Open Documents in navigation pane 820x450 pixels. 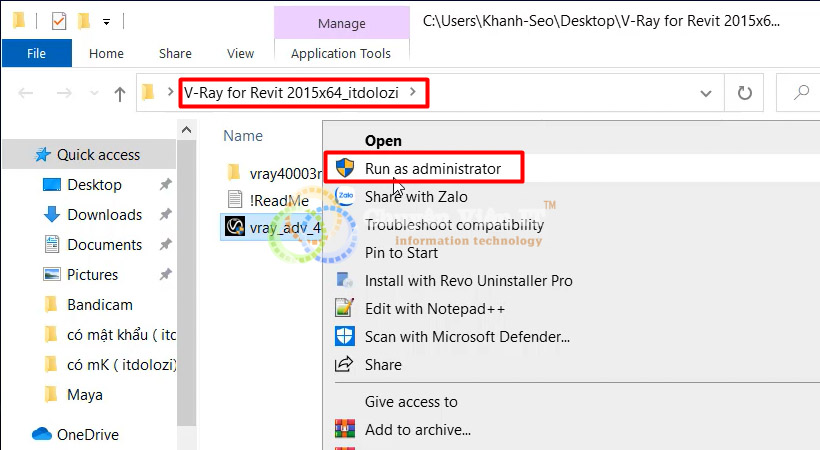pos(105,244)
